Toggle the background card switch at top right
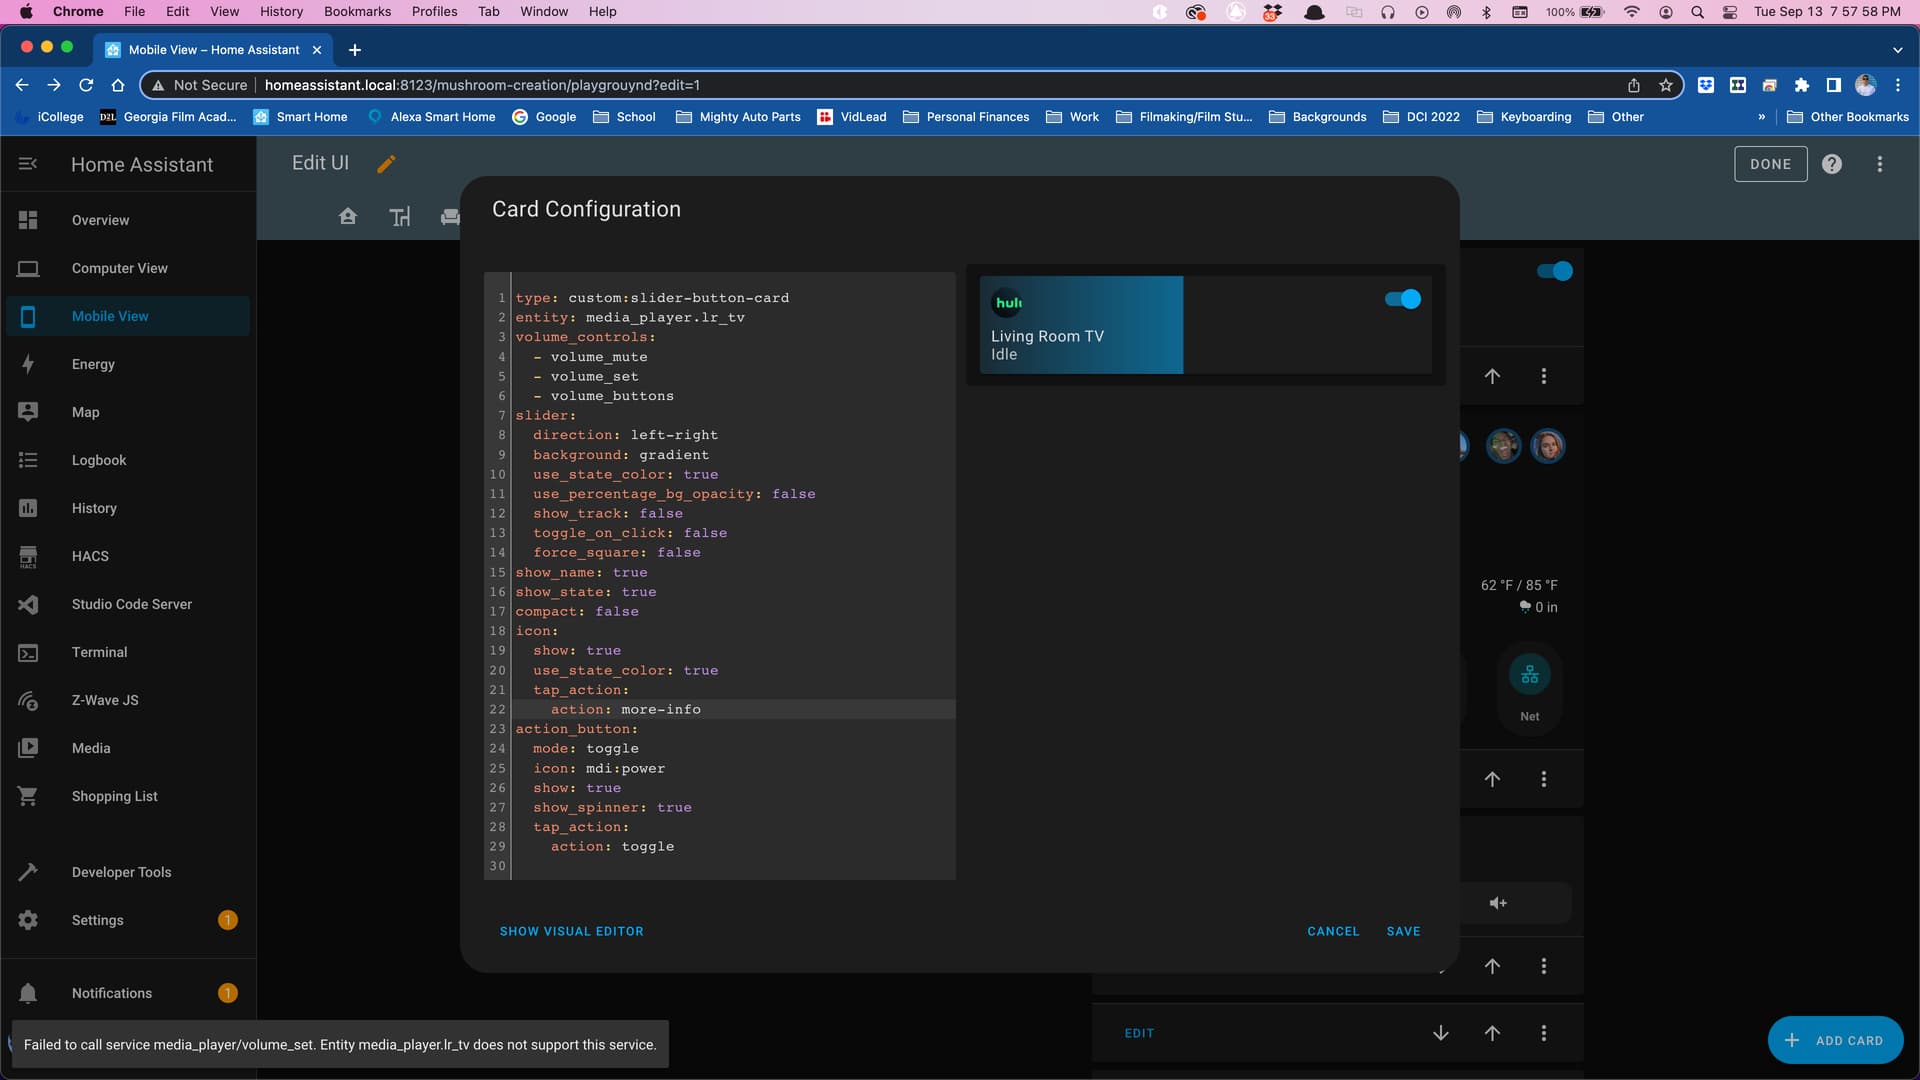The height and width of the screenshot is (1080, 1920). coord(1554,271)
